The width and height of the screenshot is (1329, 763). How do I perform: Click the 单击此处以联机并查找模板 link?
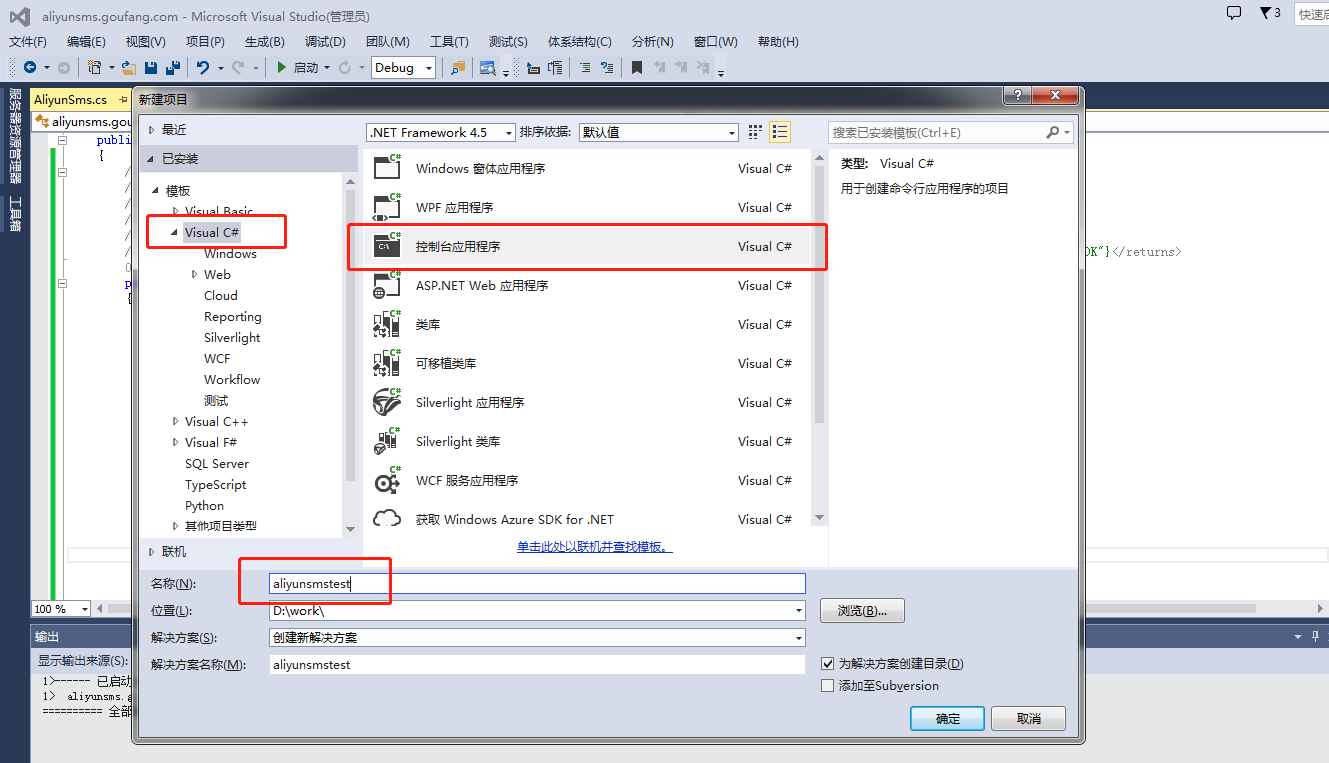(594, 547)
